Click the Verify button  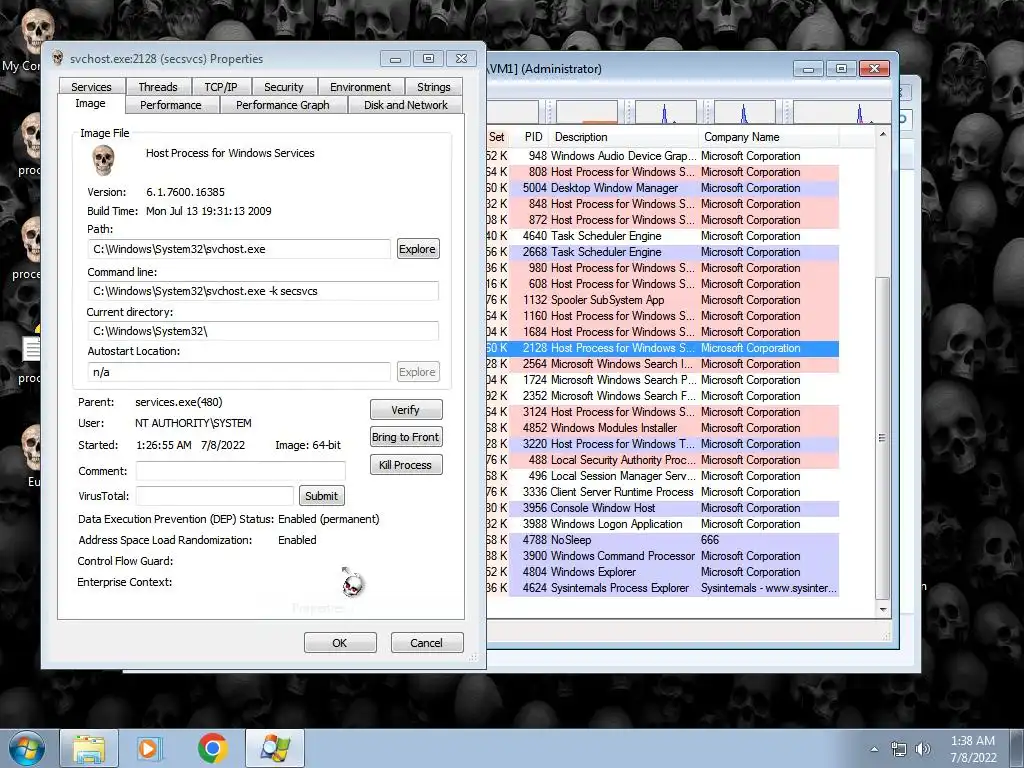pos(406,410)
